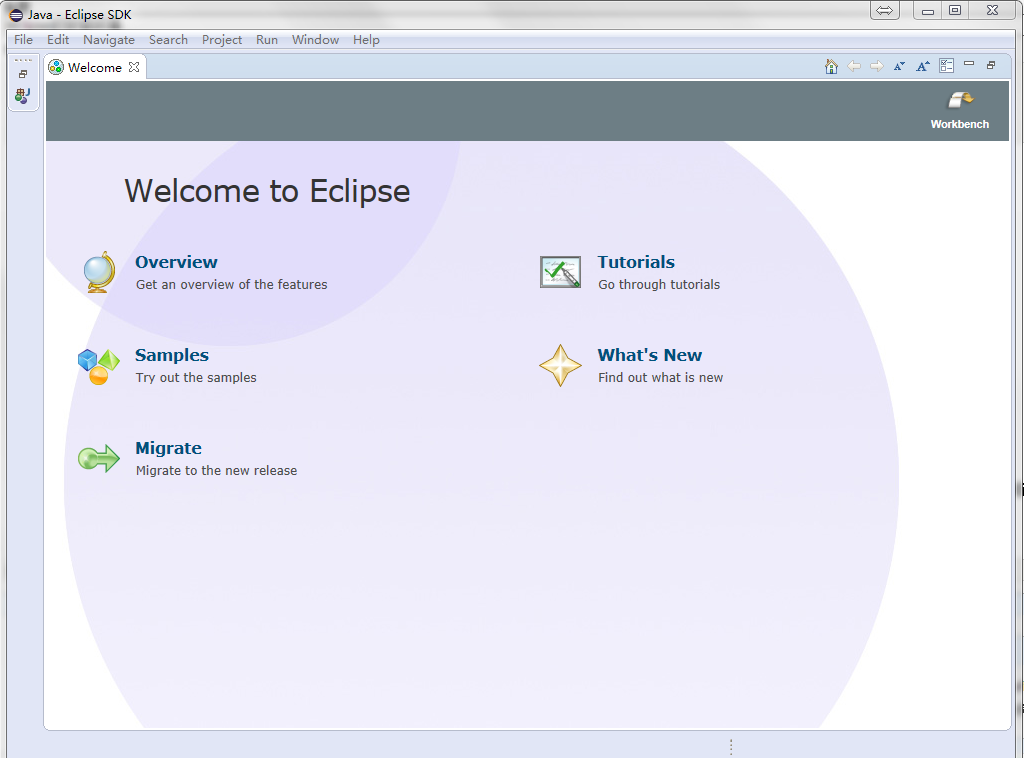Viewport: 1024px width, 758px height.
Task: Open the Java perspective icon in left bar
Action: [x=23, y=96]
